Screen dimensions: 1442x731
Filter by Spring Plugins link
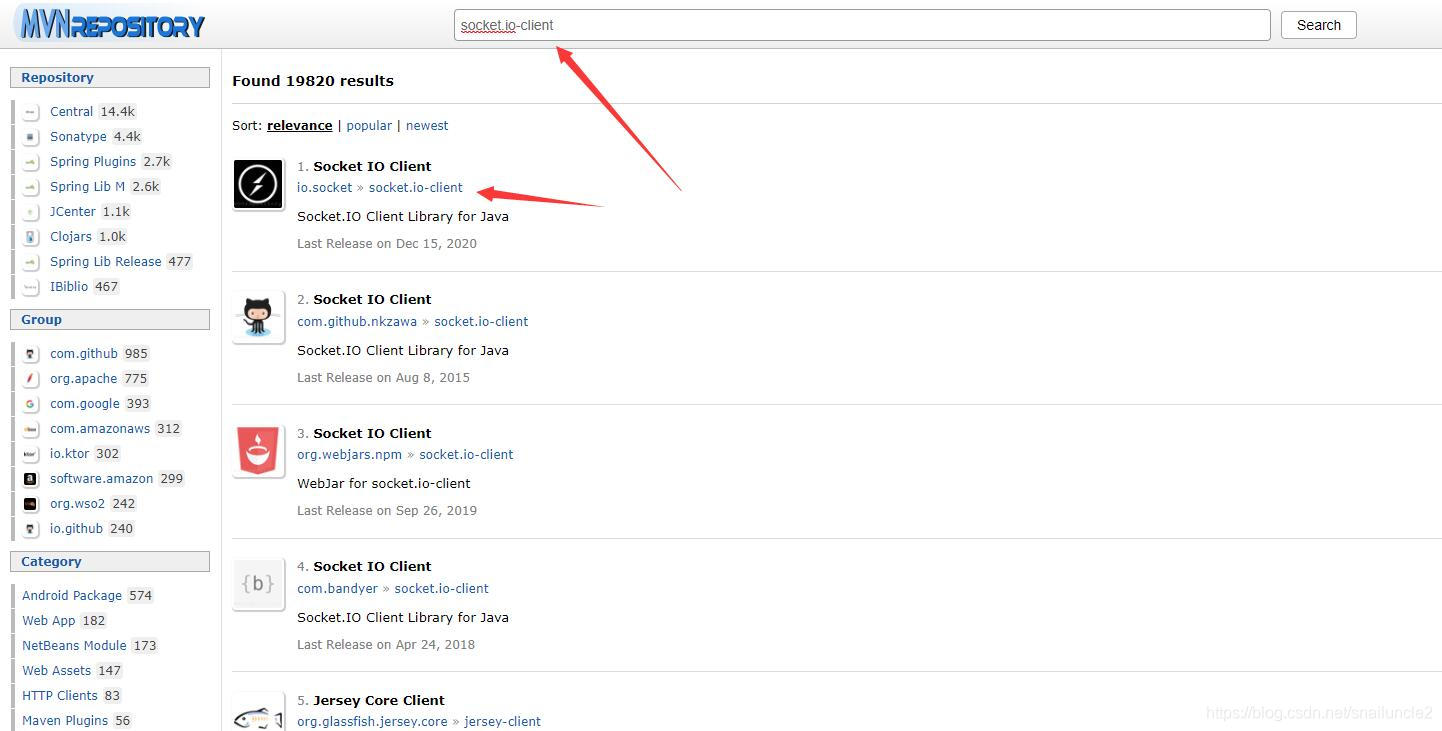pyautogui.click(x=93, y=162)
